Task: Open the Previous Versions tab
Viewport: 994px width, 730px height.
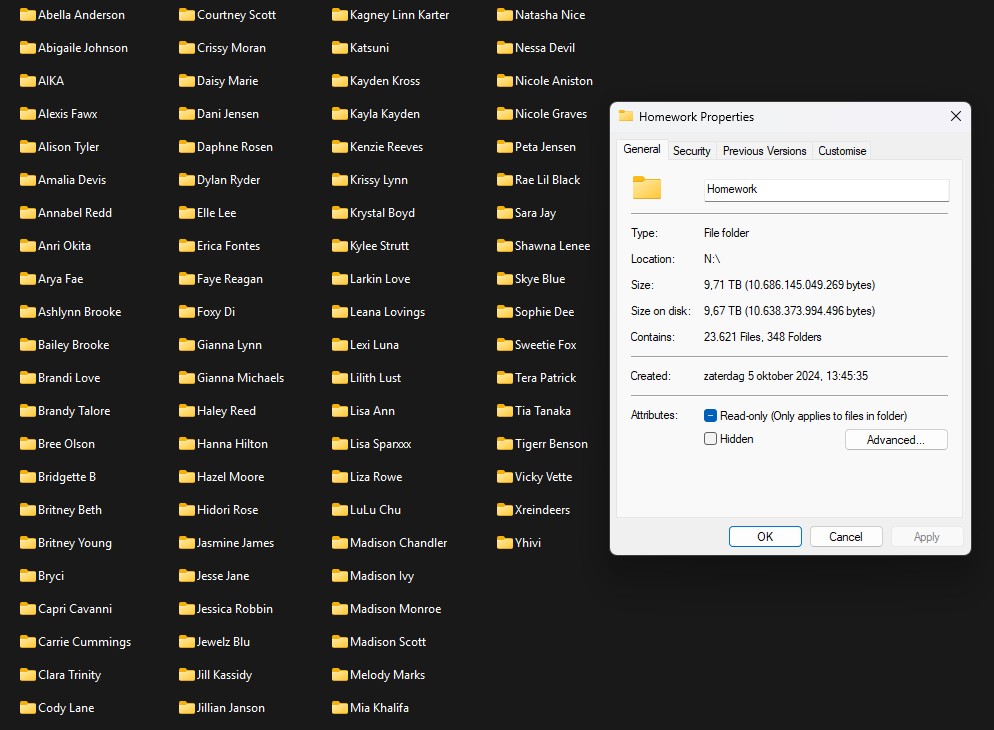Action: coord(764,151)
